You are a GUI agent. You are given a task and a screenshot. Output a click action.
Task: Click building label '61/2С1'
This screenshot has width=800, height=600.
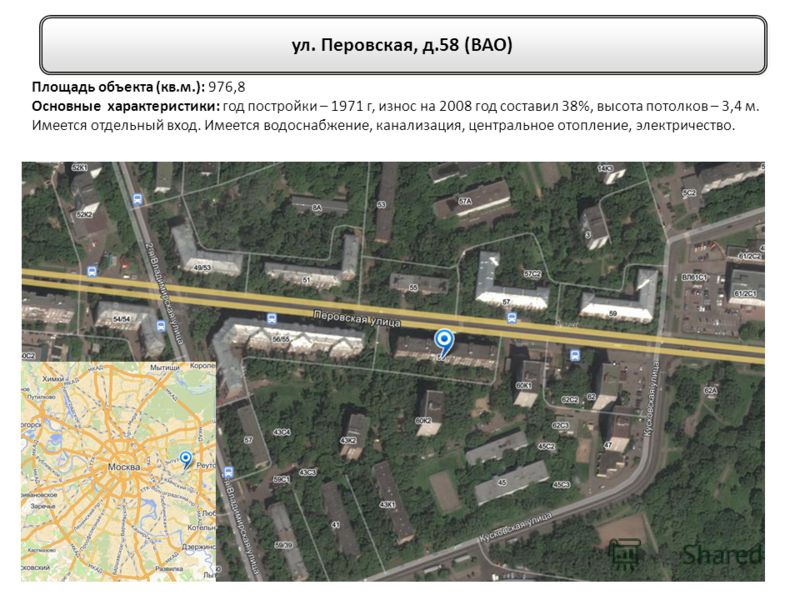point(745,294)
